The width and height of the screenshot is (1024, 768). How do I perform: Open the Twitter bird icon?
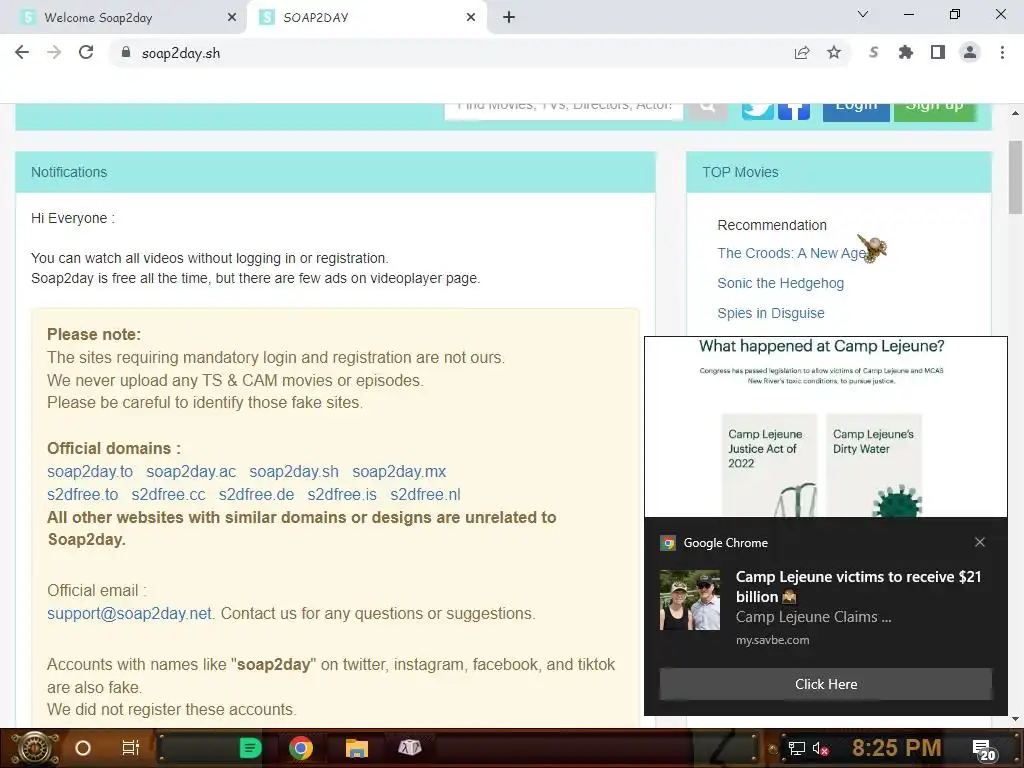click(758, 111)
